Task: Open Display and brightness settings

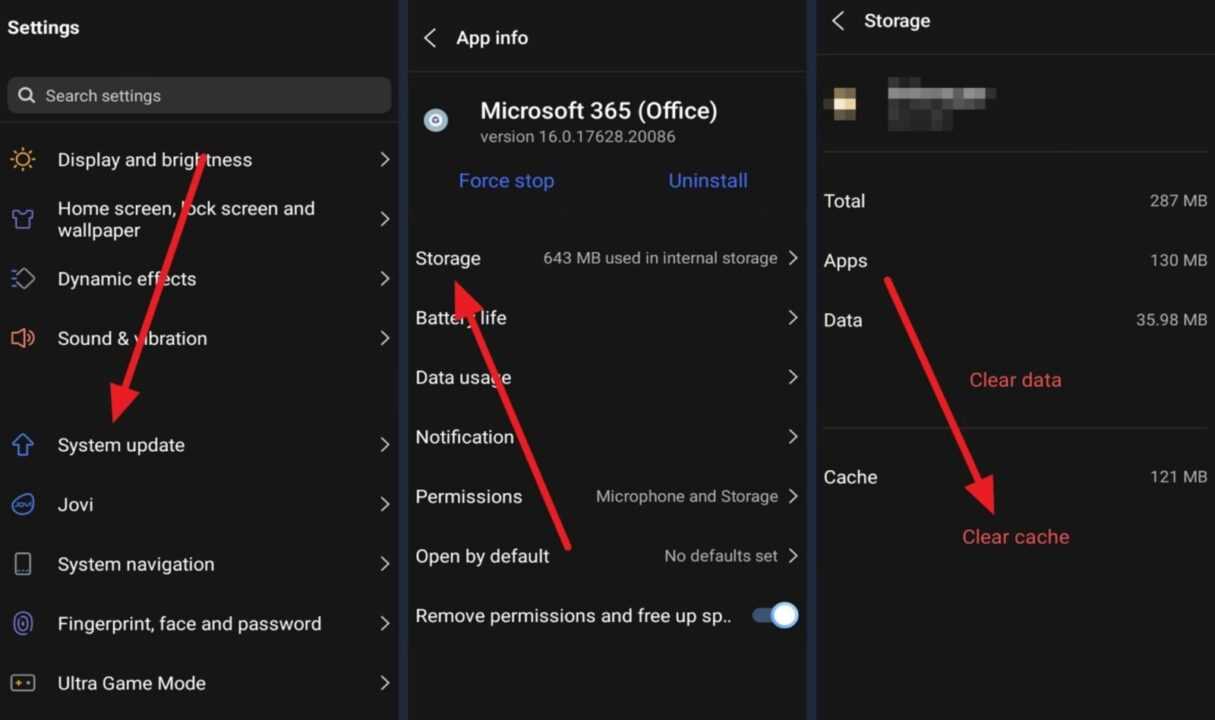Action: click(199, 159)
